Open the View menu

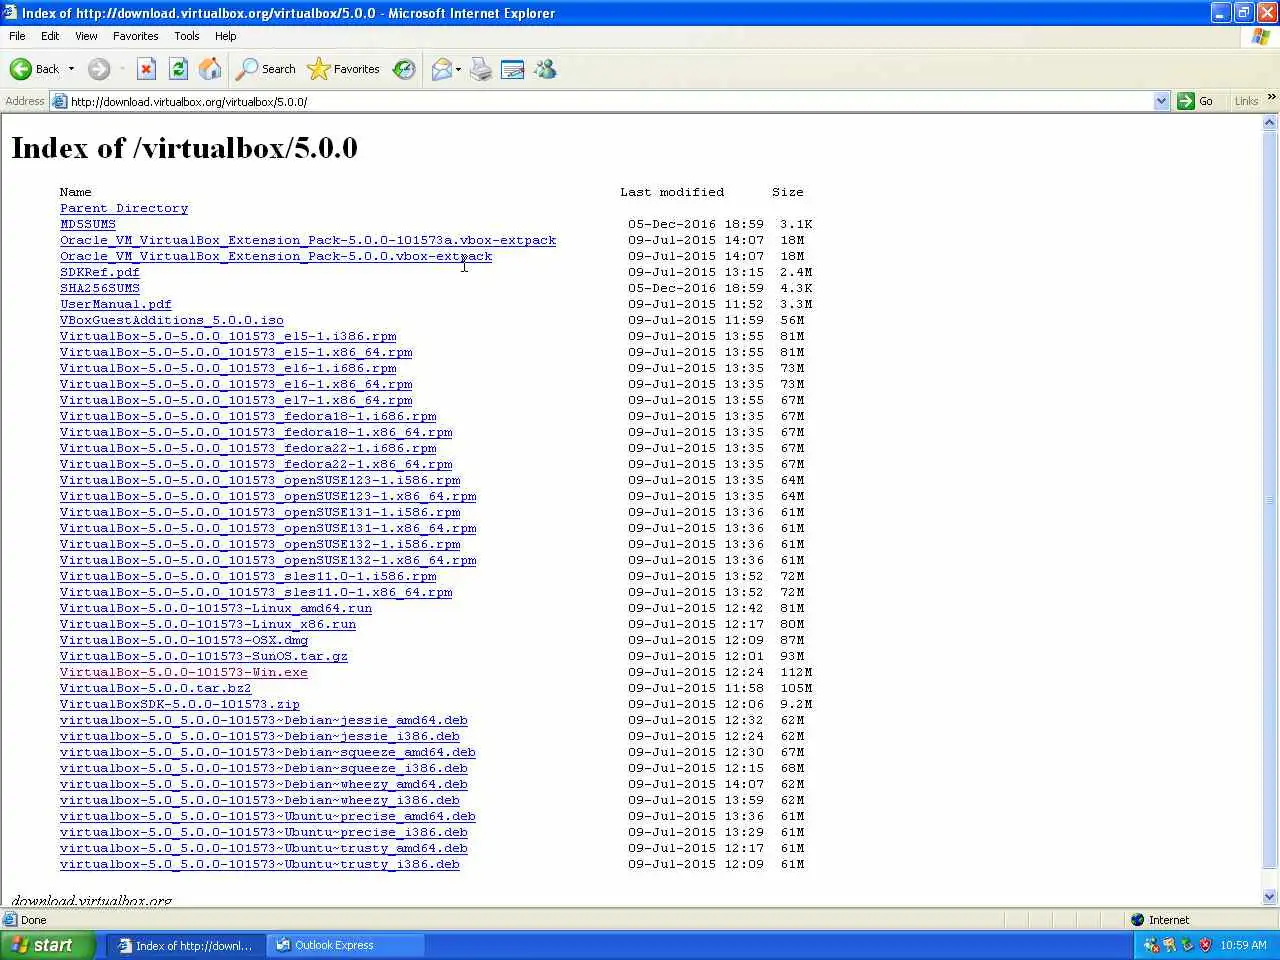(86, 36)
